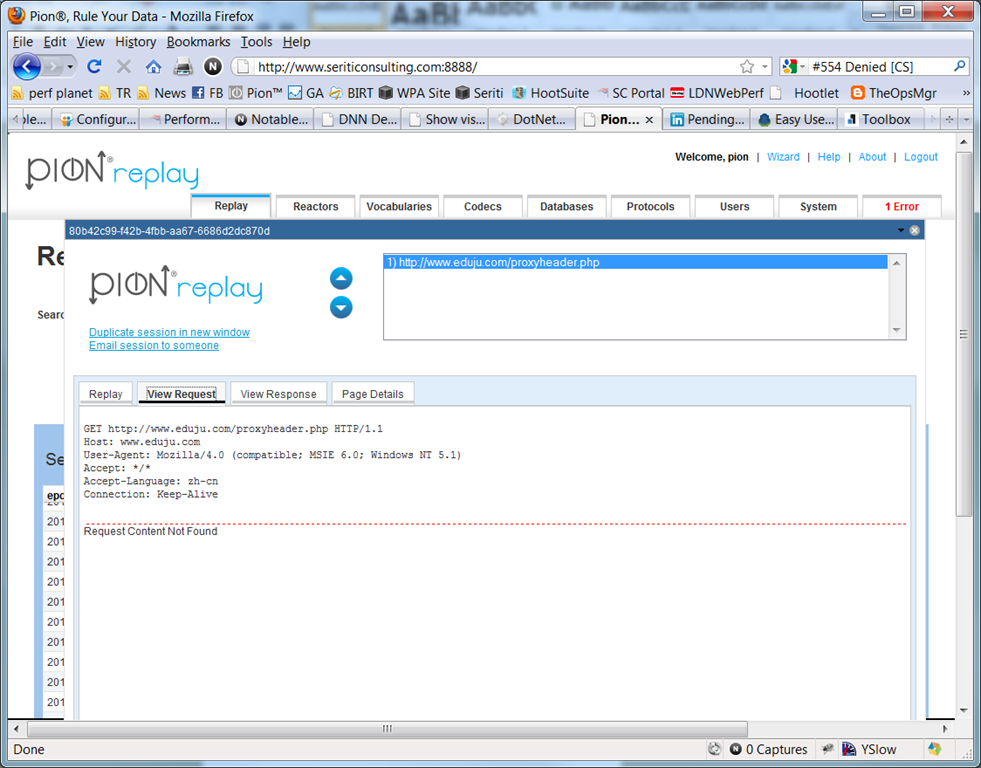981x768 pixels.
Task: Open YSlow in the status bar
Action: pyautogui.click(x=869, y=749)
